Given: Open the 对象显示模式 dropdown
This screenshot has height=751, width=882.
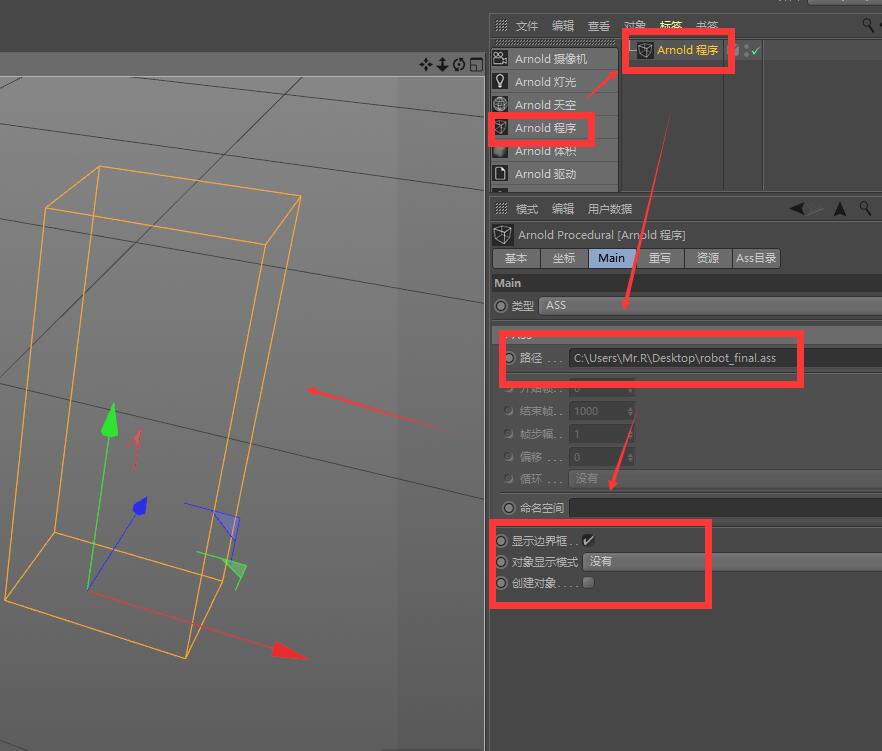Looking at the screenshot, I should pyautogui.click(x=732, y=561).
